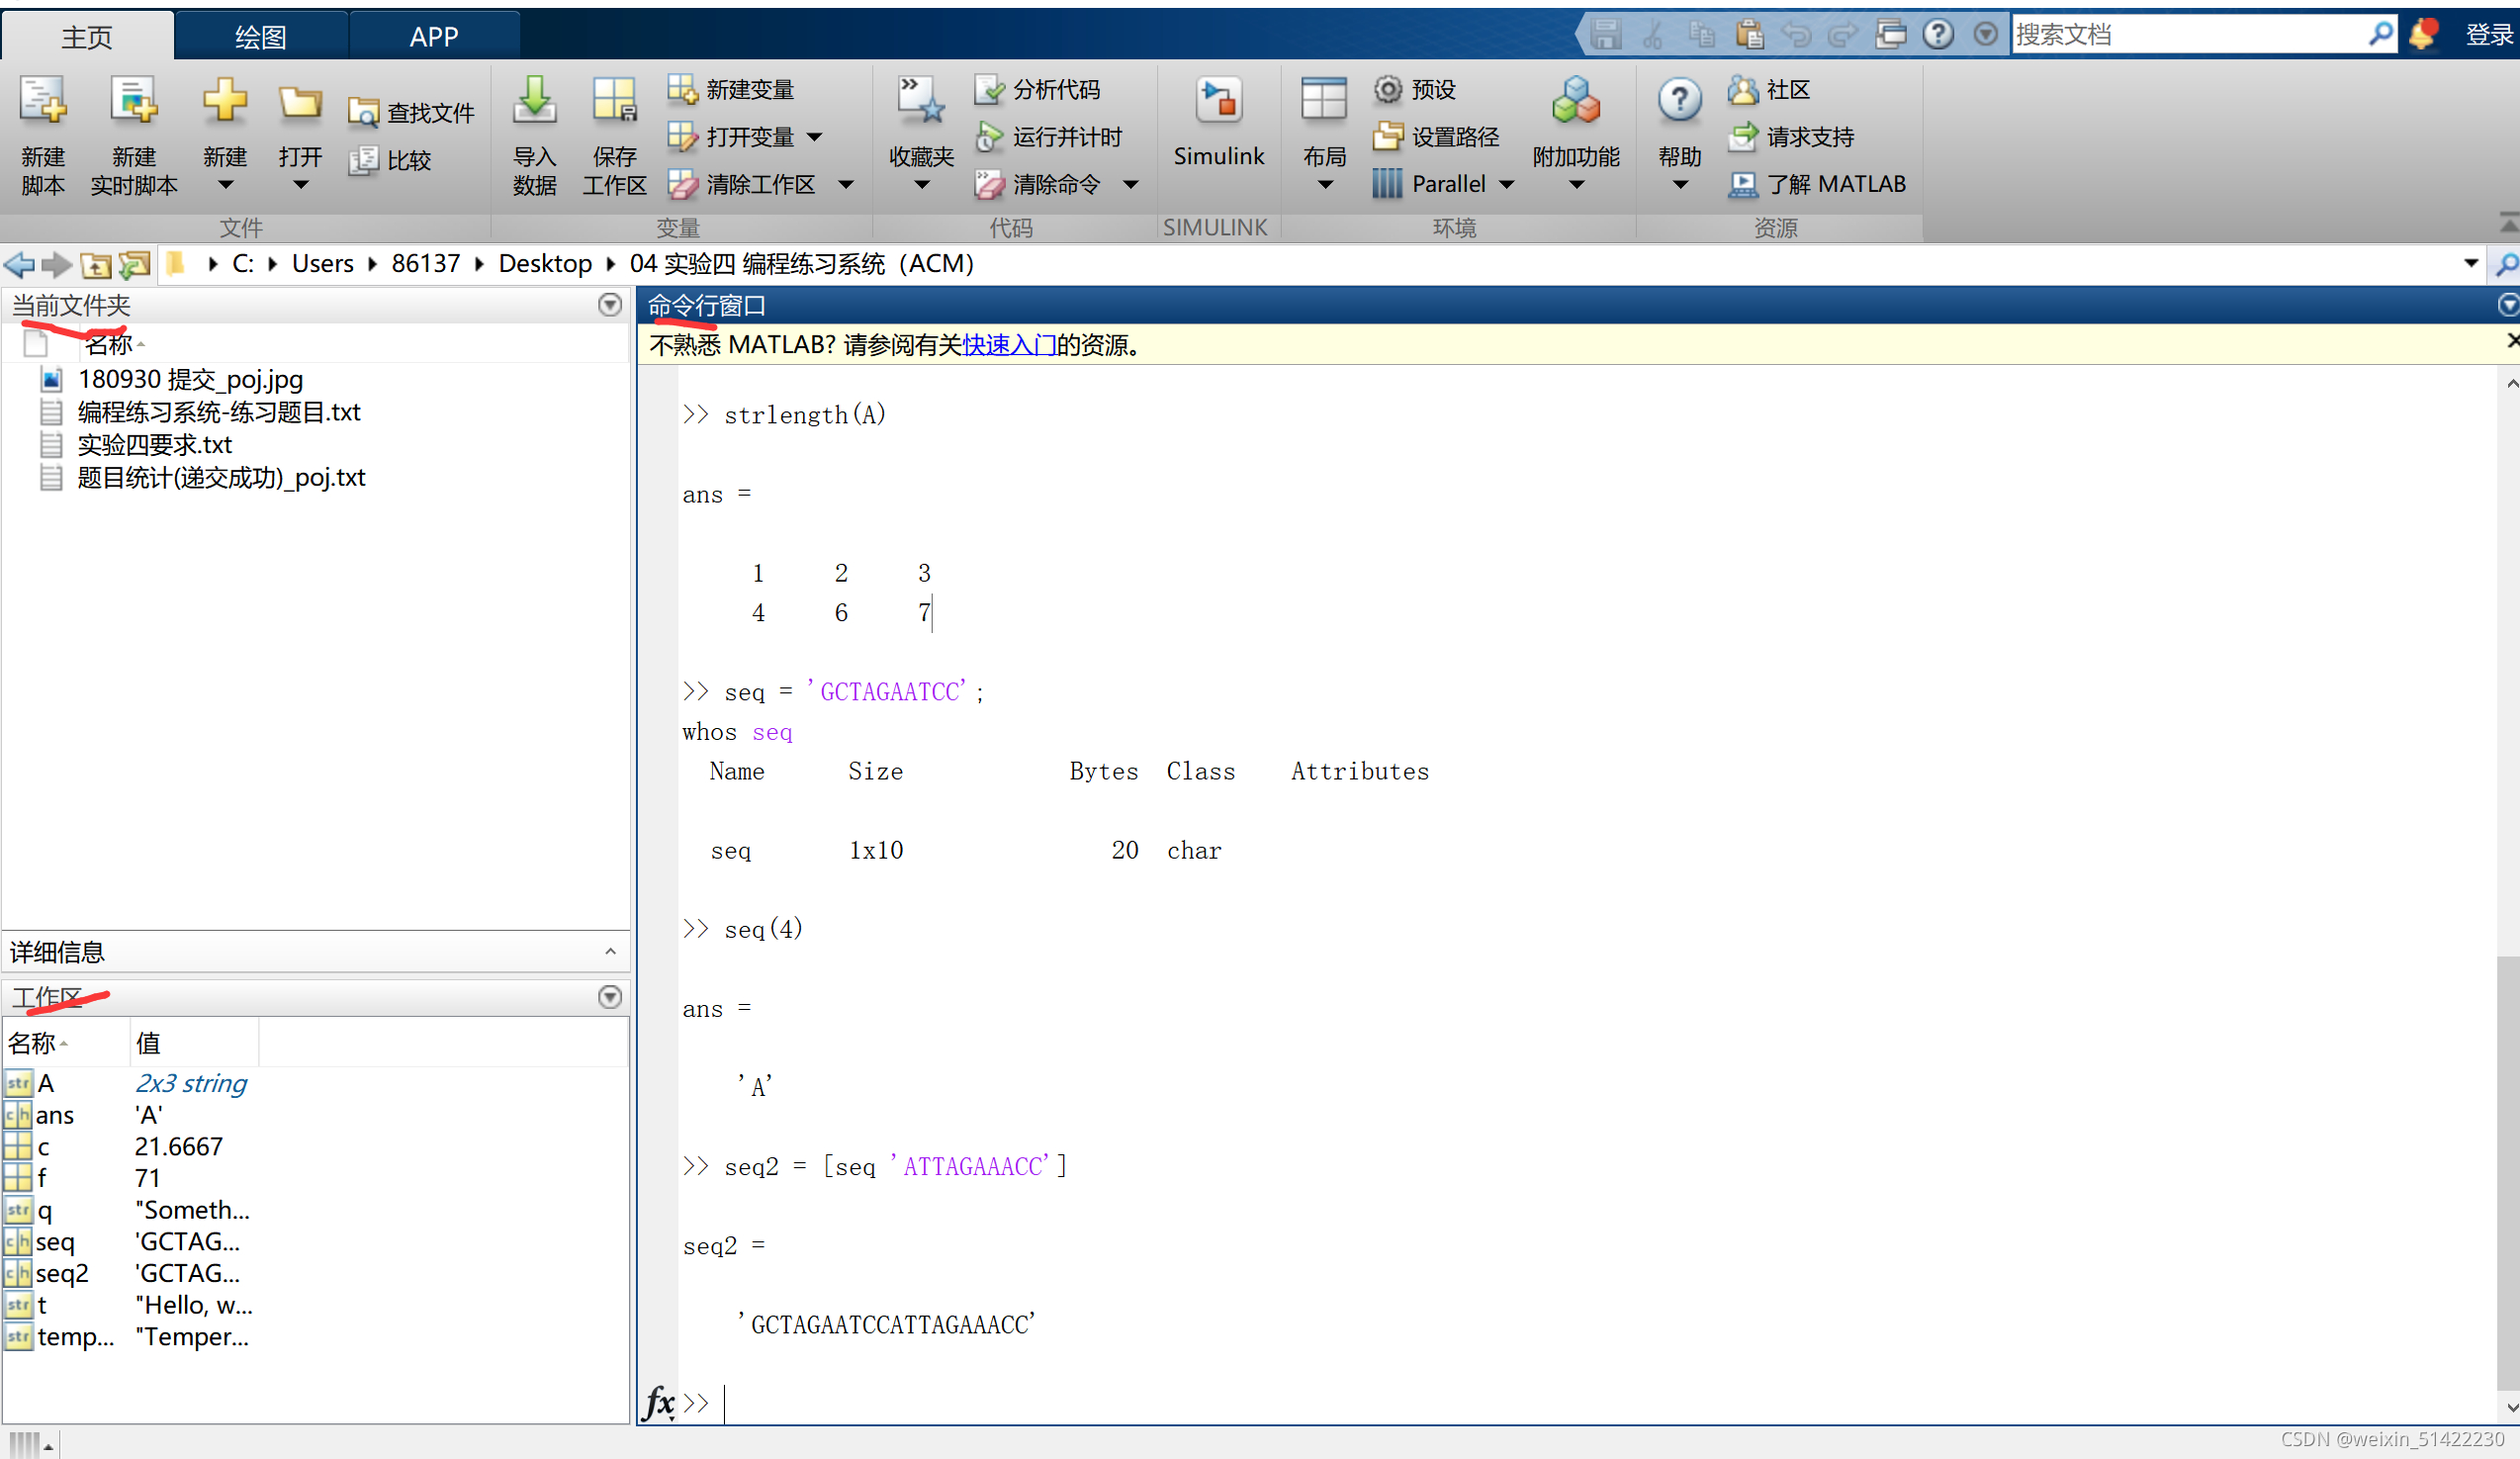This screenshot has width=2520, height=1459.
Task: Expand the 新建 dropdown arrow
Action: [x=225, y=185]
